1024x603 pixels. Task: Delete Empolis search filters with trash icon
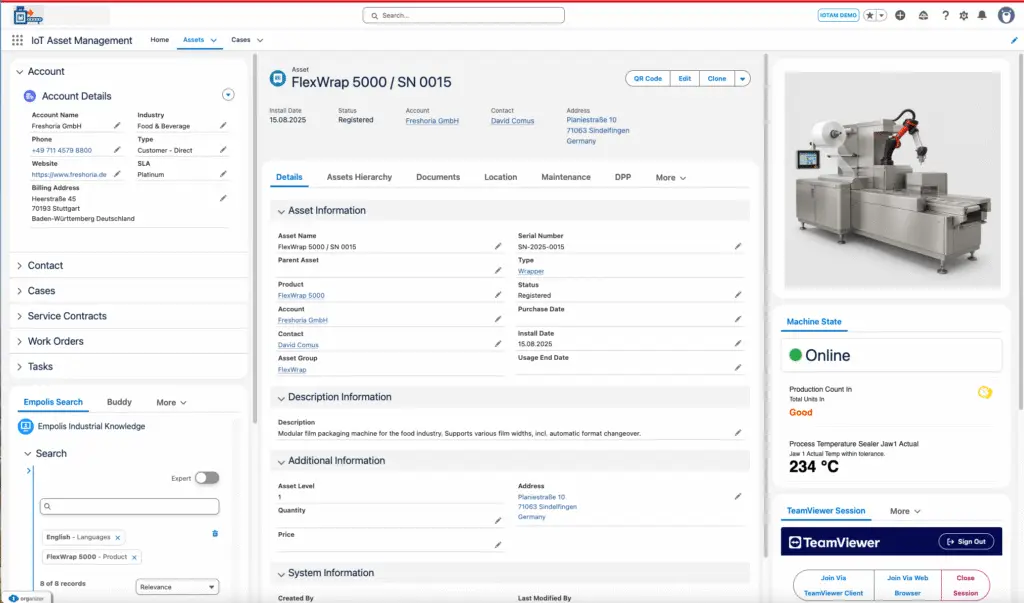click(215, 534)
